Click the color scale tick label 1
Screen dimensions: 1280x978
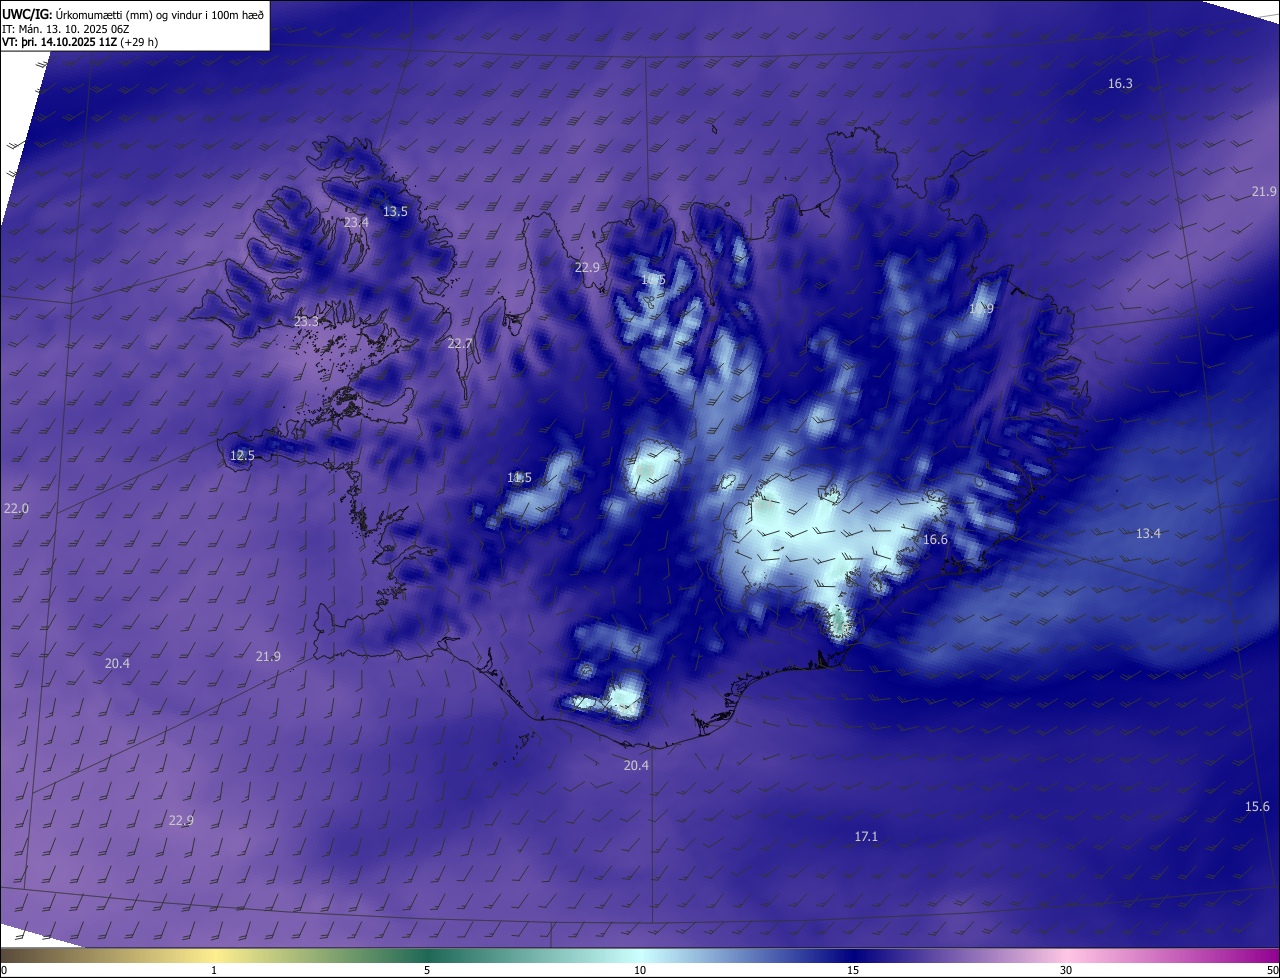pos(214,970)
